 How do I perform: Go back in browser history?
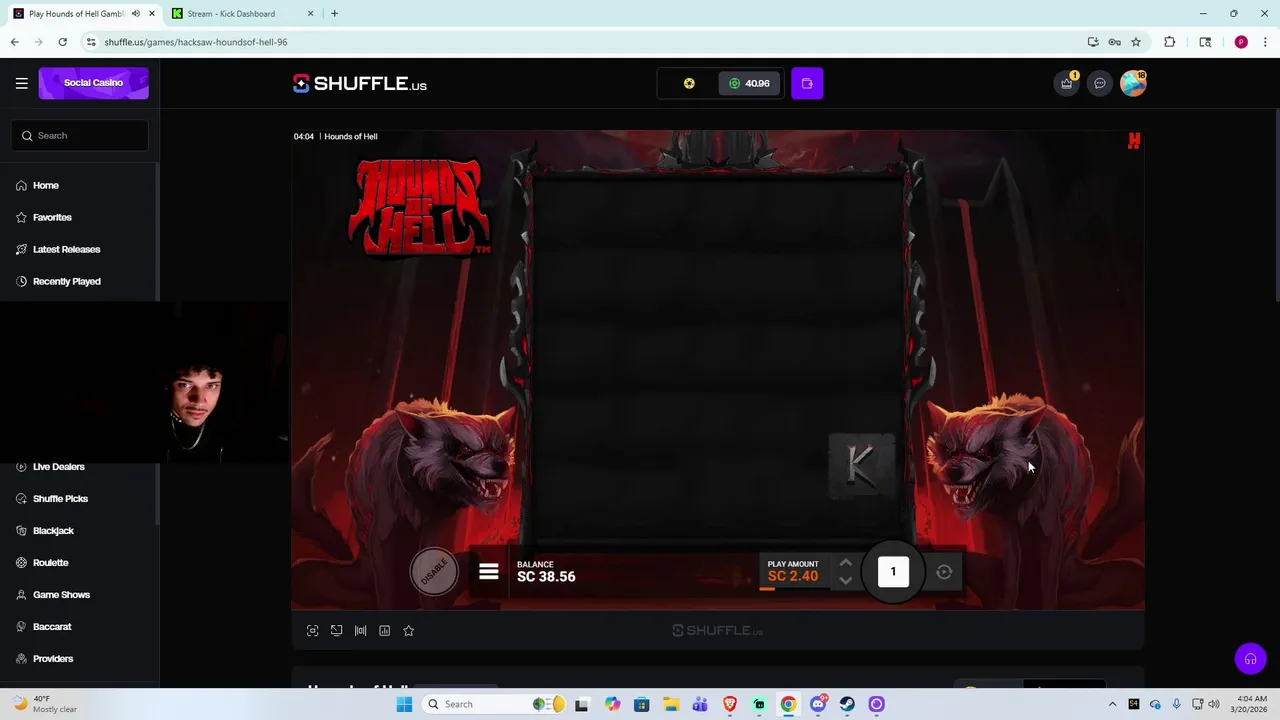click(x=15, y=42)
